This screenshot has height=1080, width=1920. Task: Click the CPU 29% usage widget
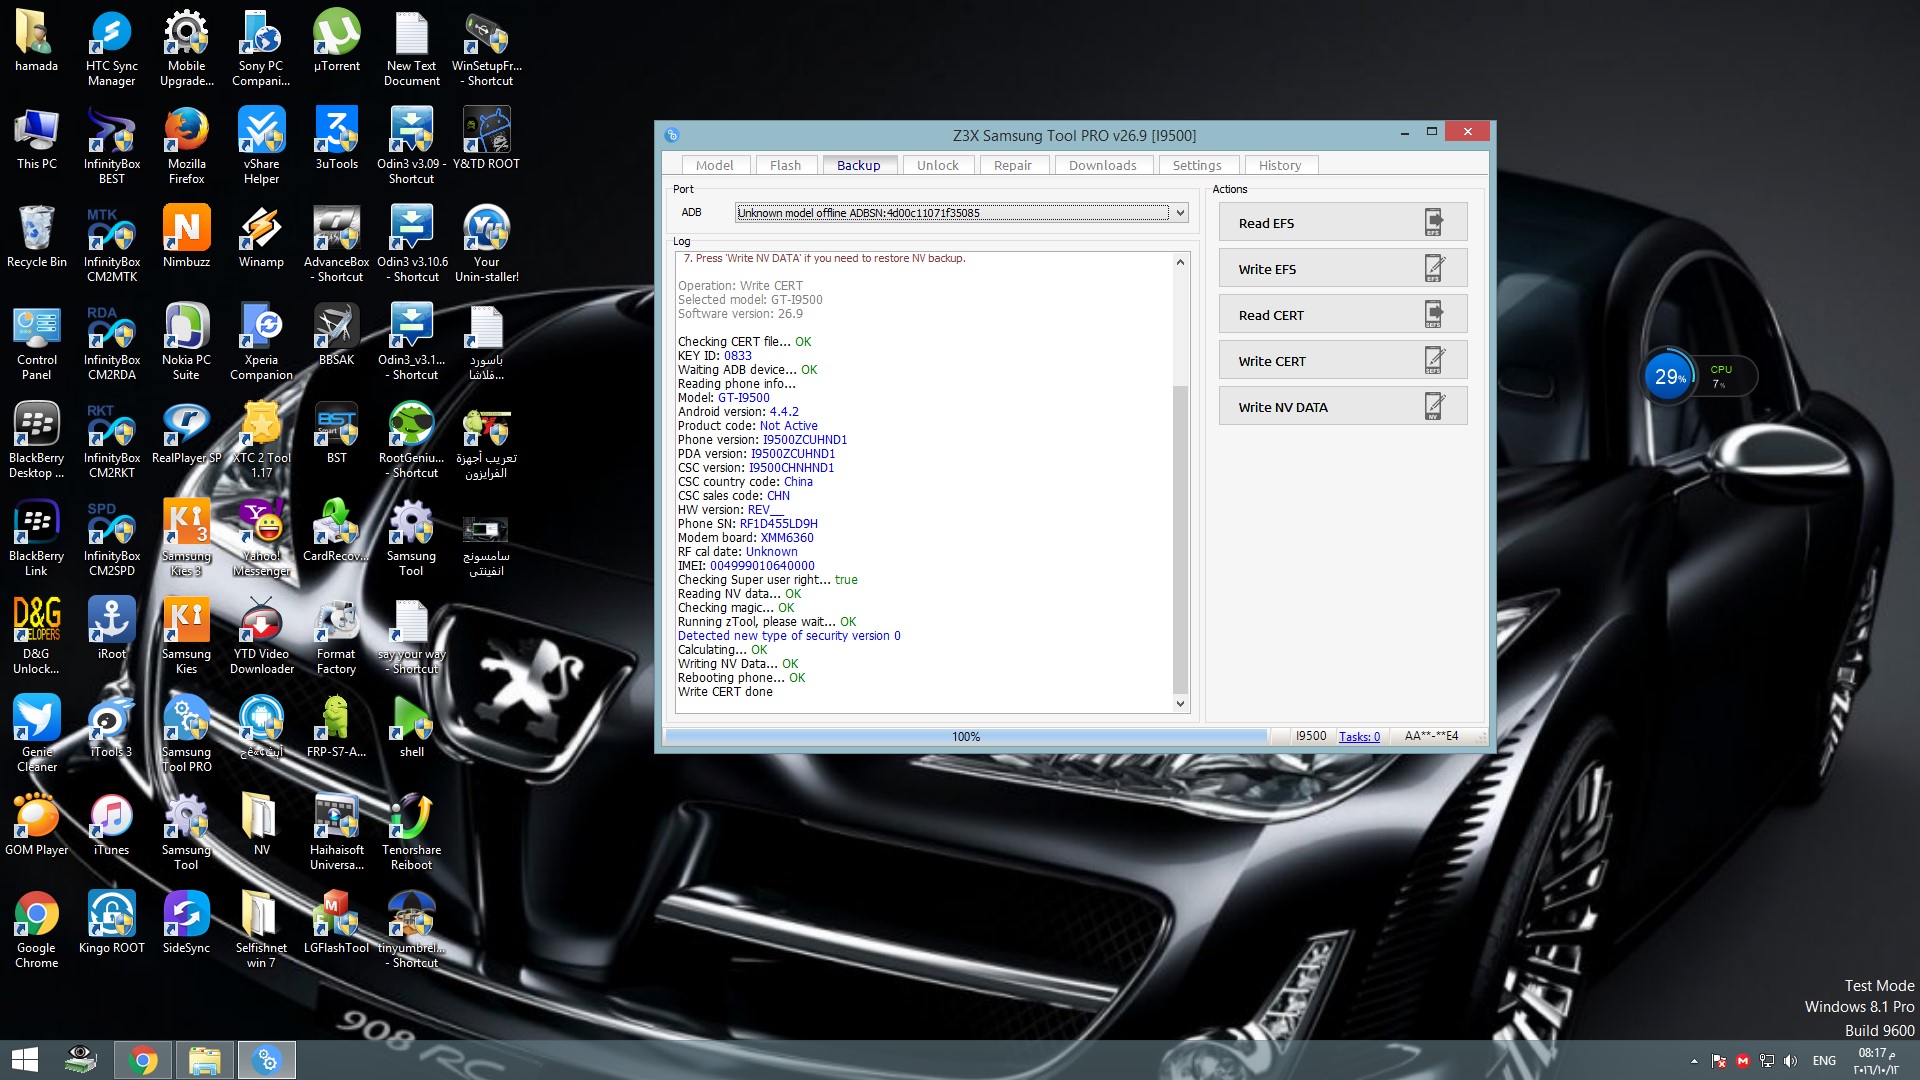(x=1698, y=377)
